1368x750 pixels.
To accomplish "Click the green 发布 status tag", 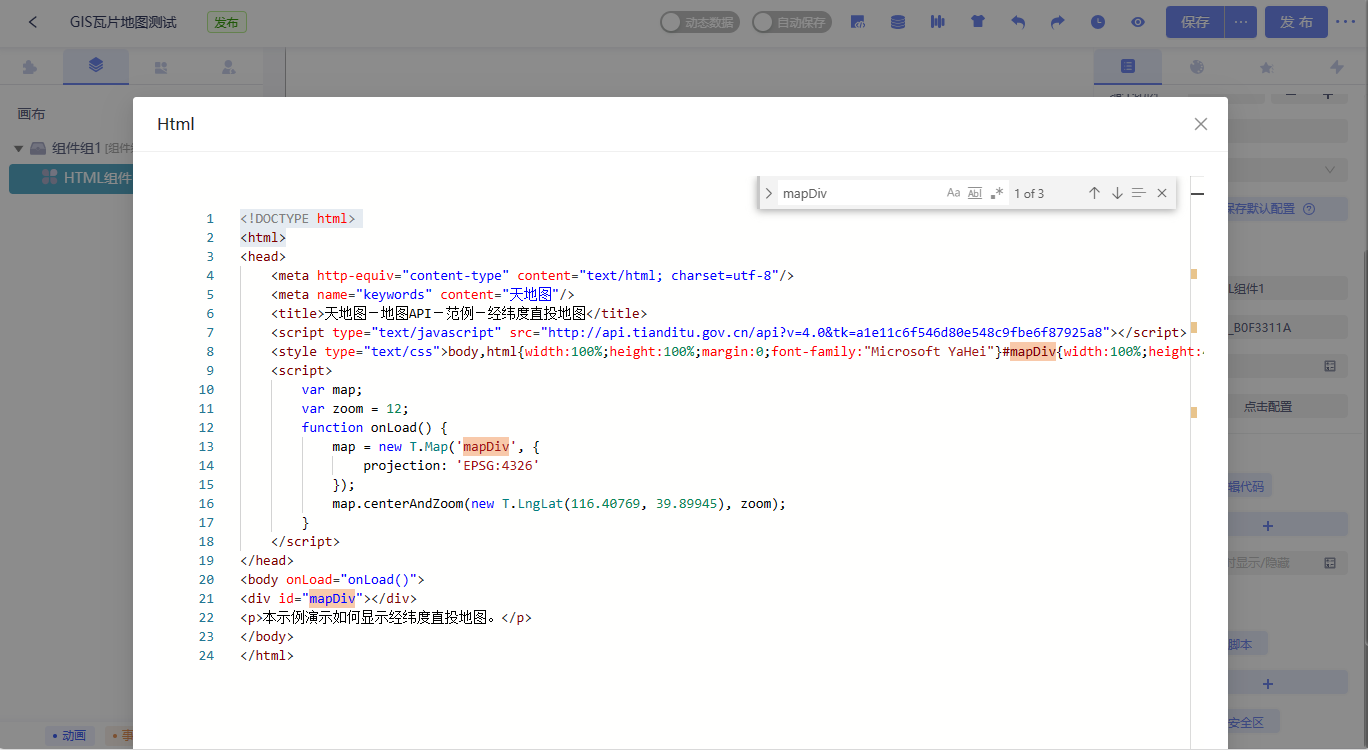I will (x=227, y=22).
